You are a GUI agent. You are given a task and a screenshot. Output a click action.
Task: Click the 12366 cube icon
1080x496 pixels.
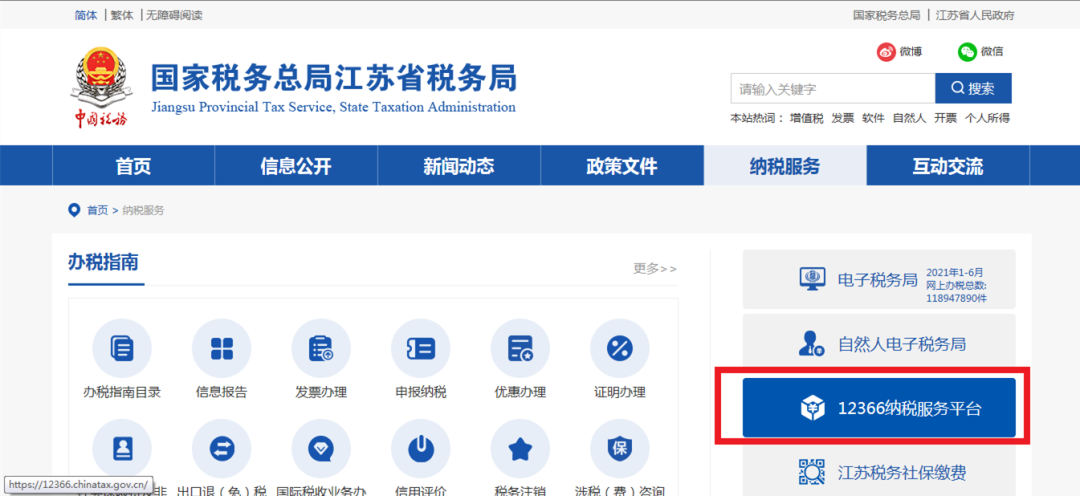[x=812, y=408]
